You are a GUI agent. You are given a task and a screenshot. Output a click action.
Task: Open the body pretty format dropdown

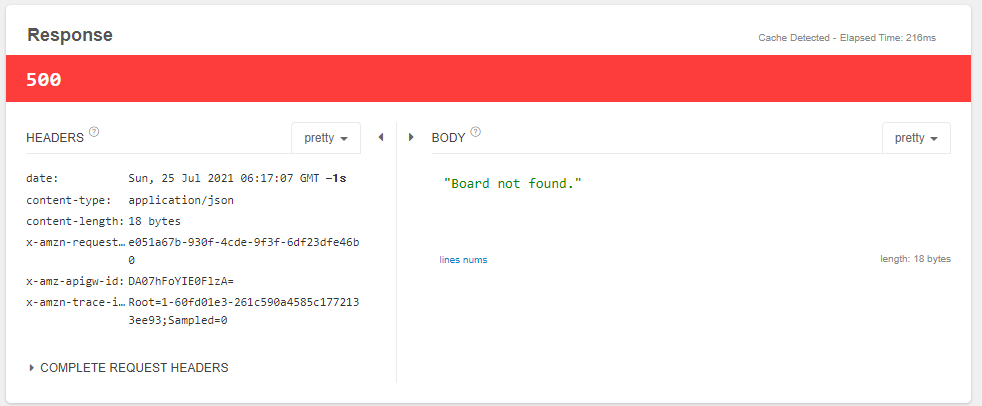[x=916, y=138]
